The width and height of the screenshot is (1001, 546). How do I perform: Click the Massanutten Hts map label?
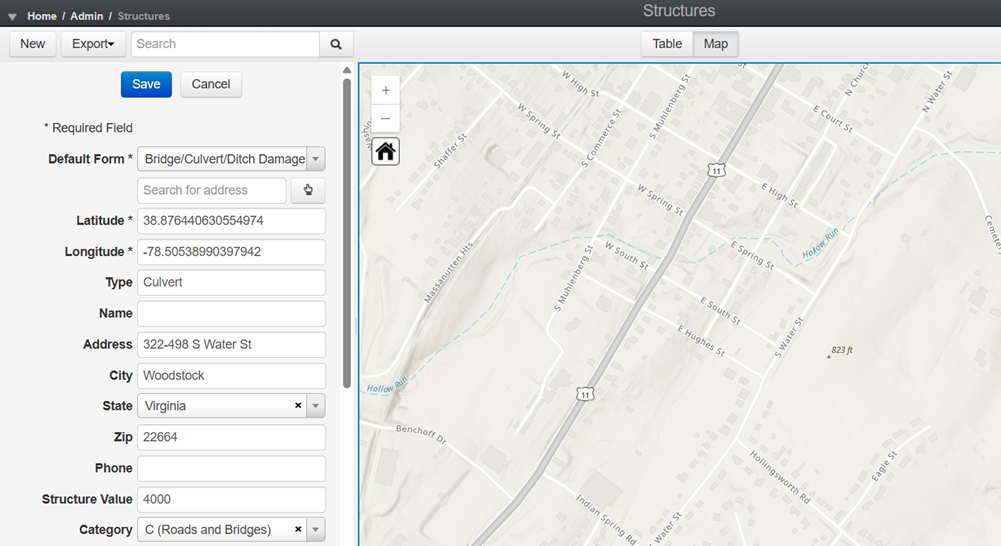click(x=449, y=271)
